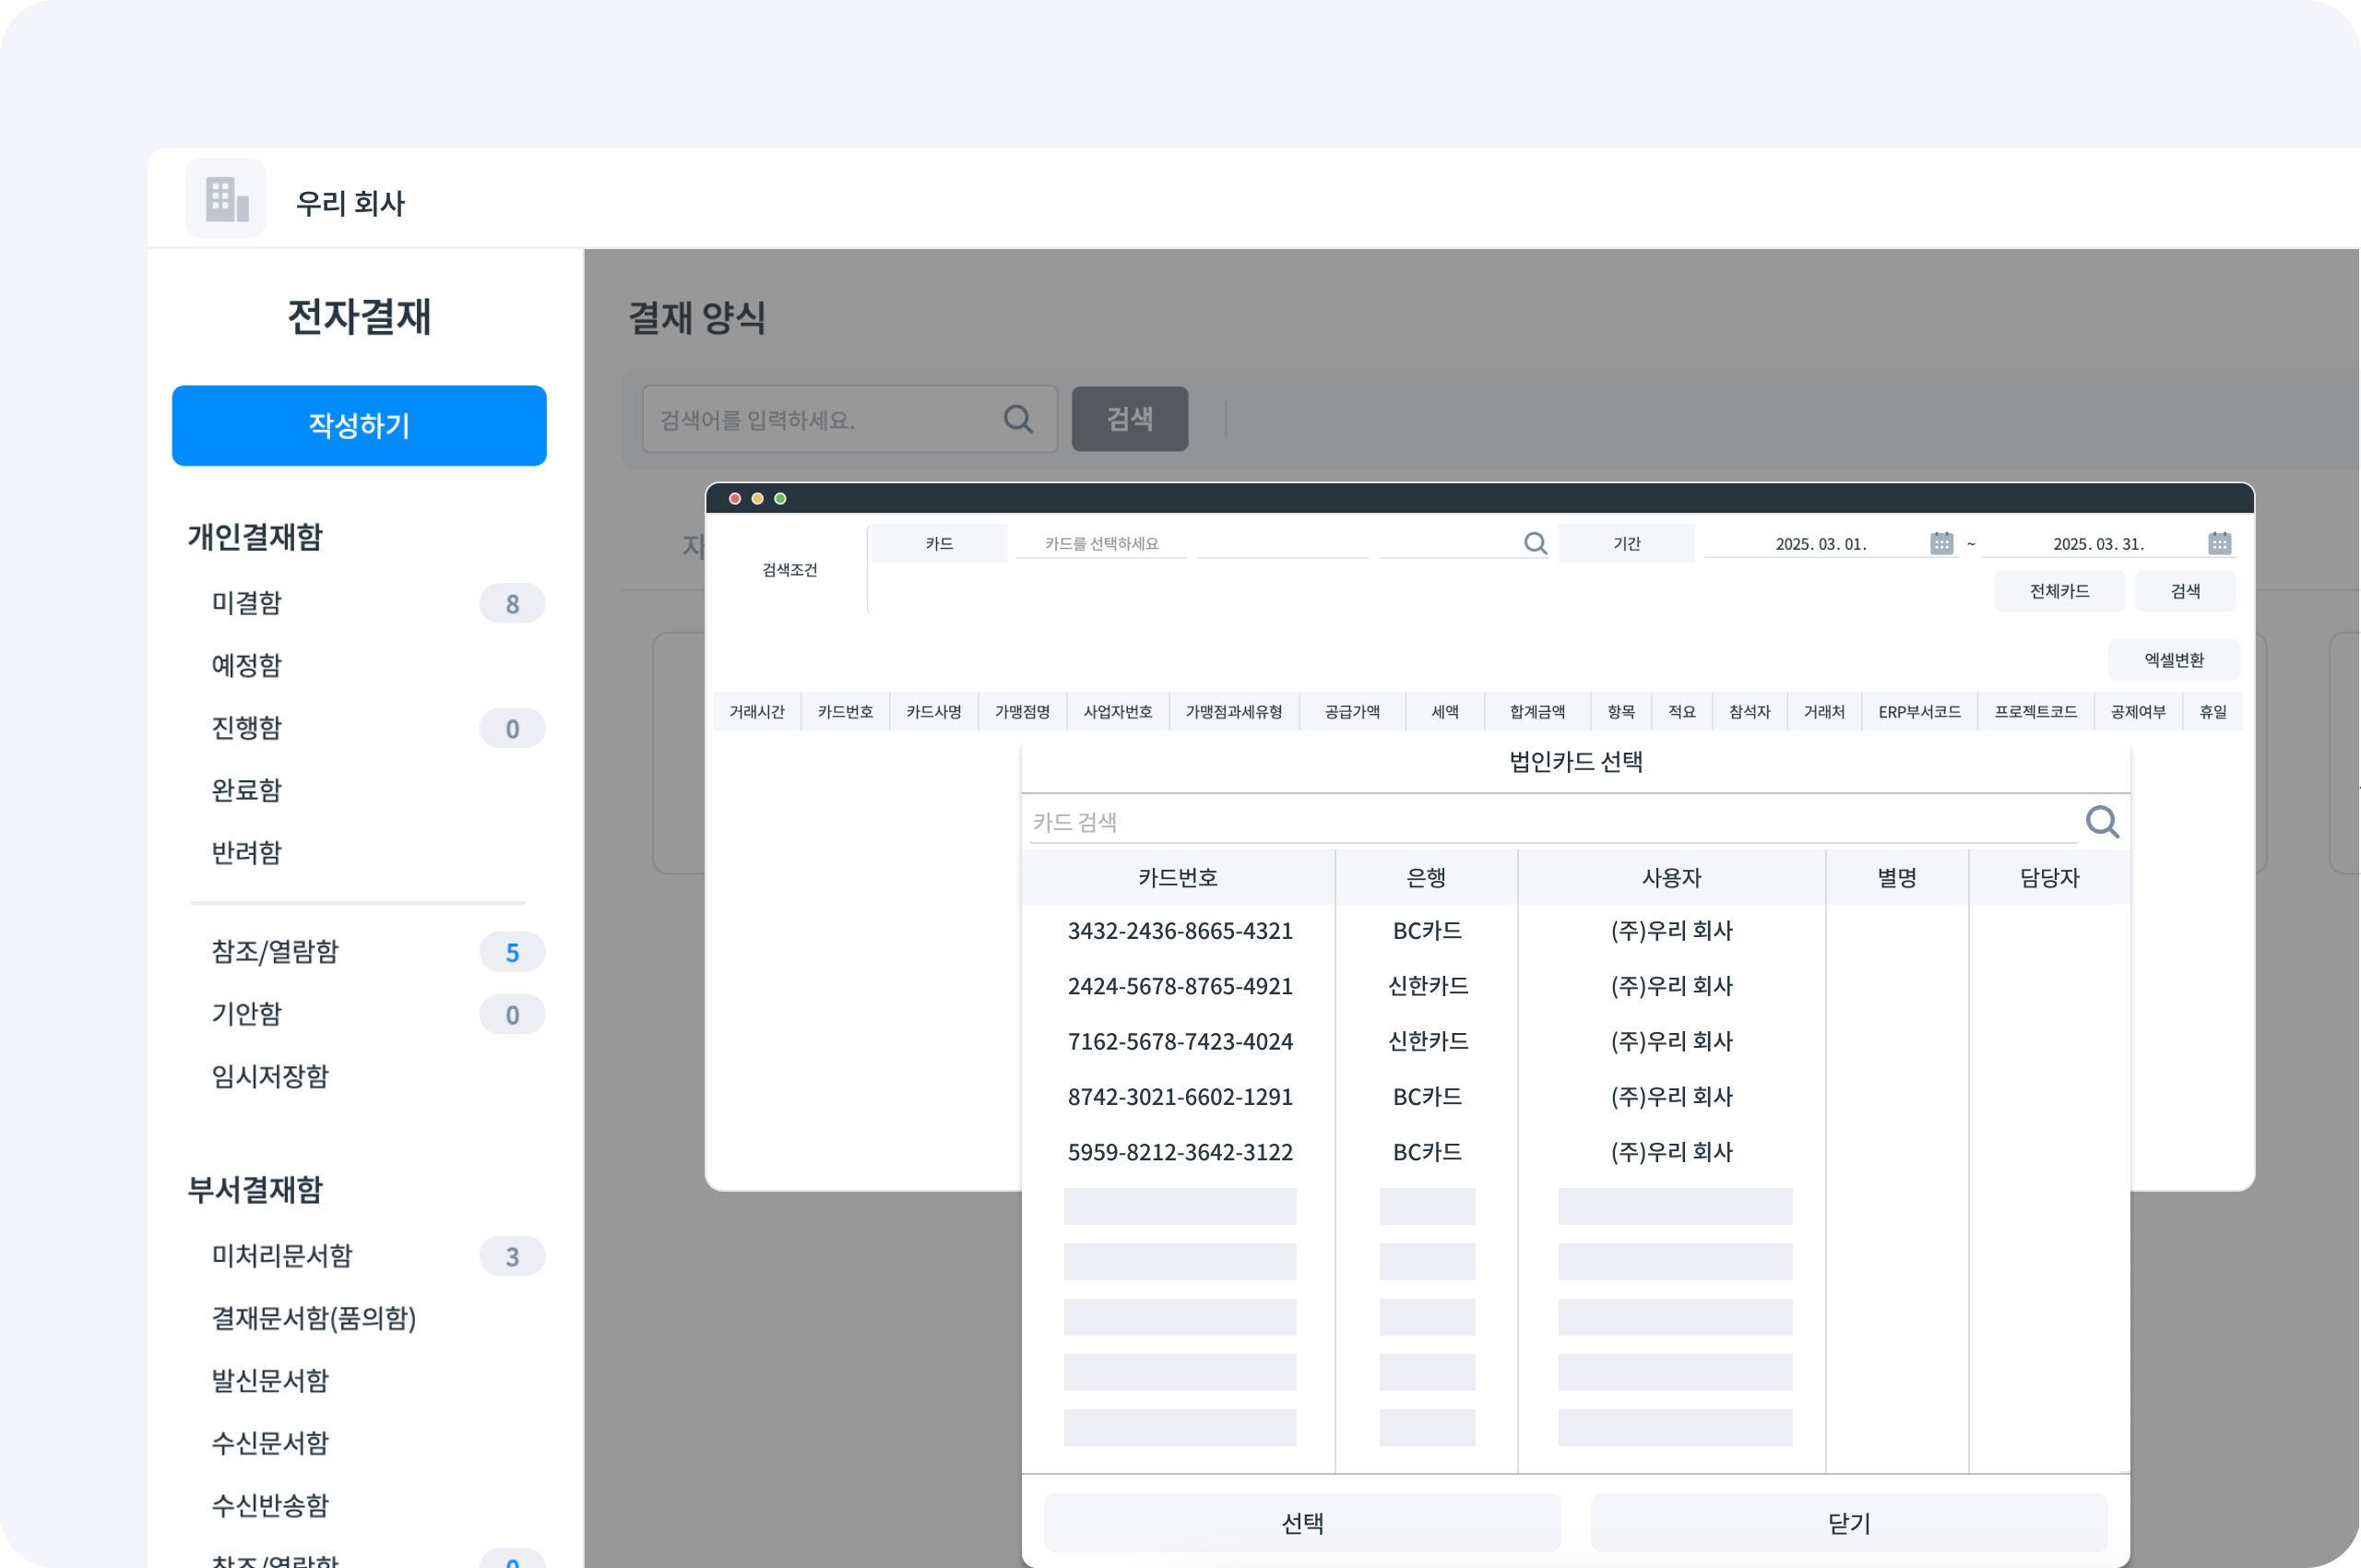
Task: Click the 전체카드 button
Action: 2059,591
